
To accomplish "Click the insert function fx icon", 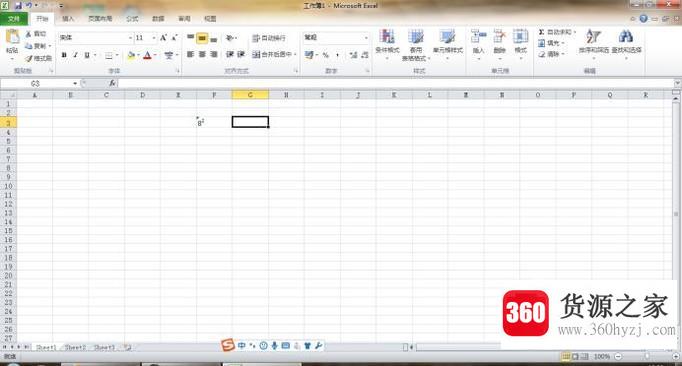I will (112, 83).
